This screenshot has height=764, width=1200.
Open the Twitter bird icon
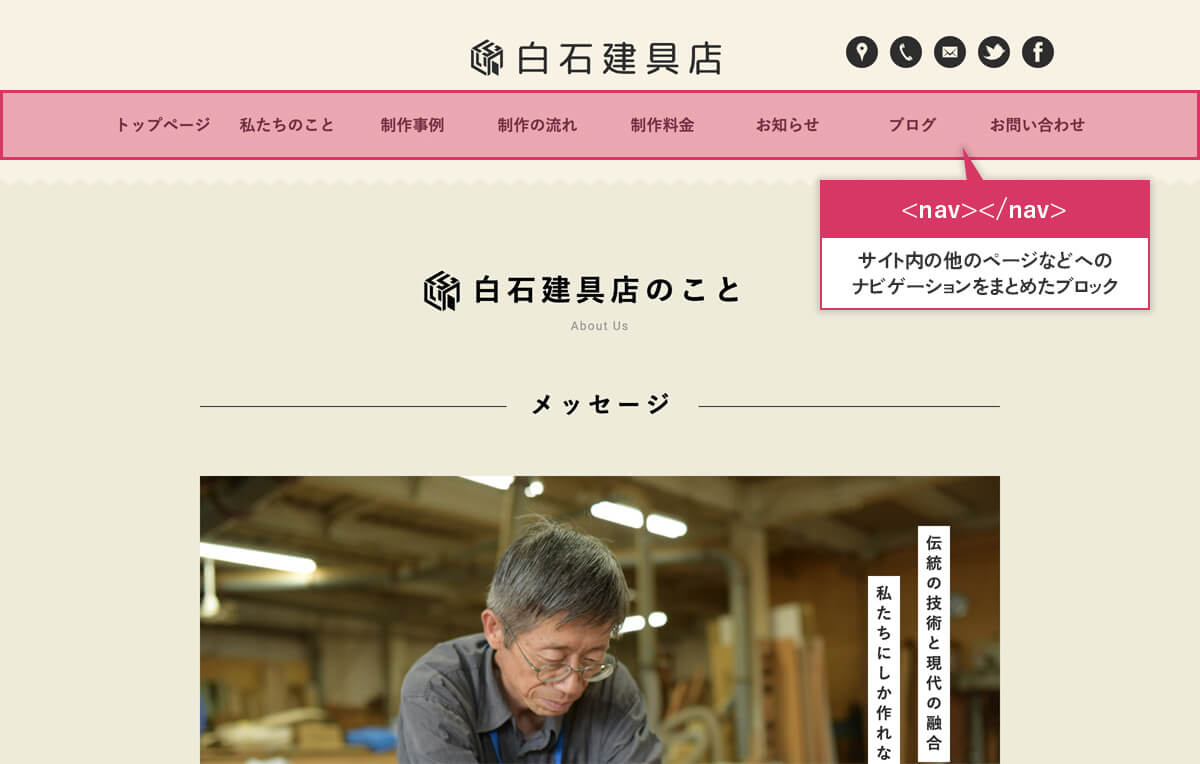coord(994,52)
